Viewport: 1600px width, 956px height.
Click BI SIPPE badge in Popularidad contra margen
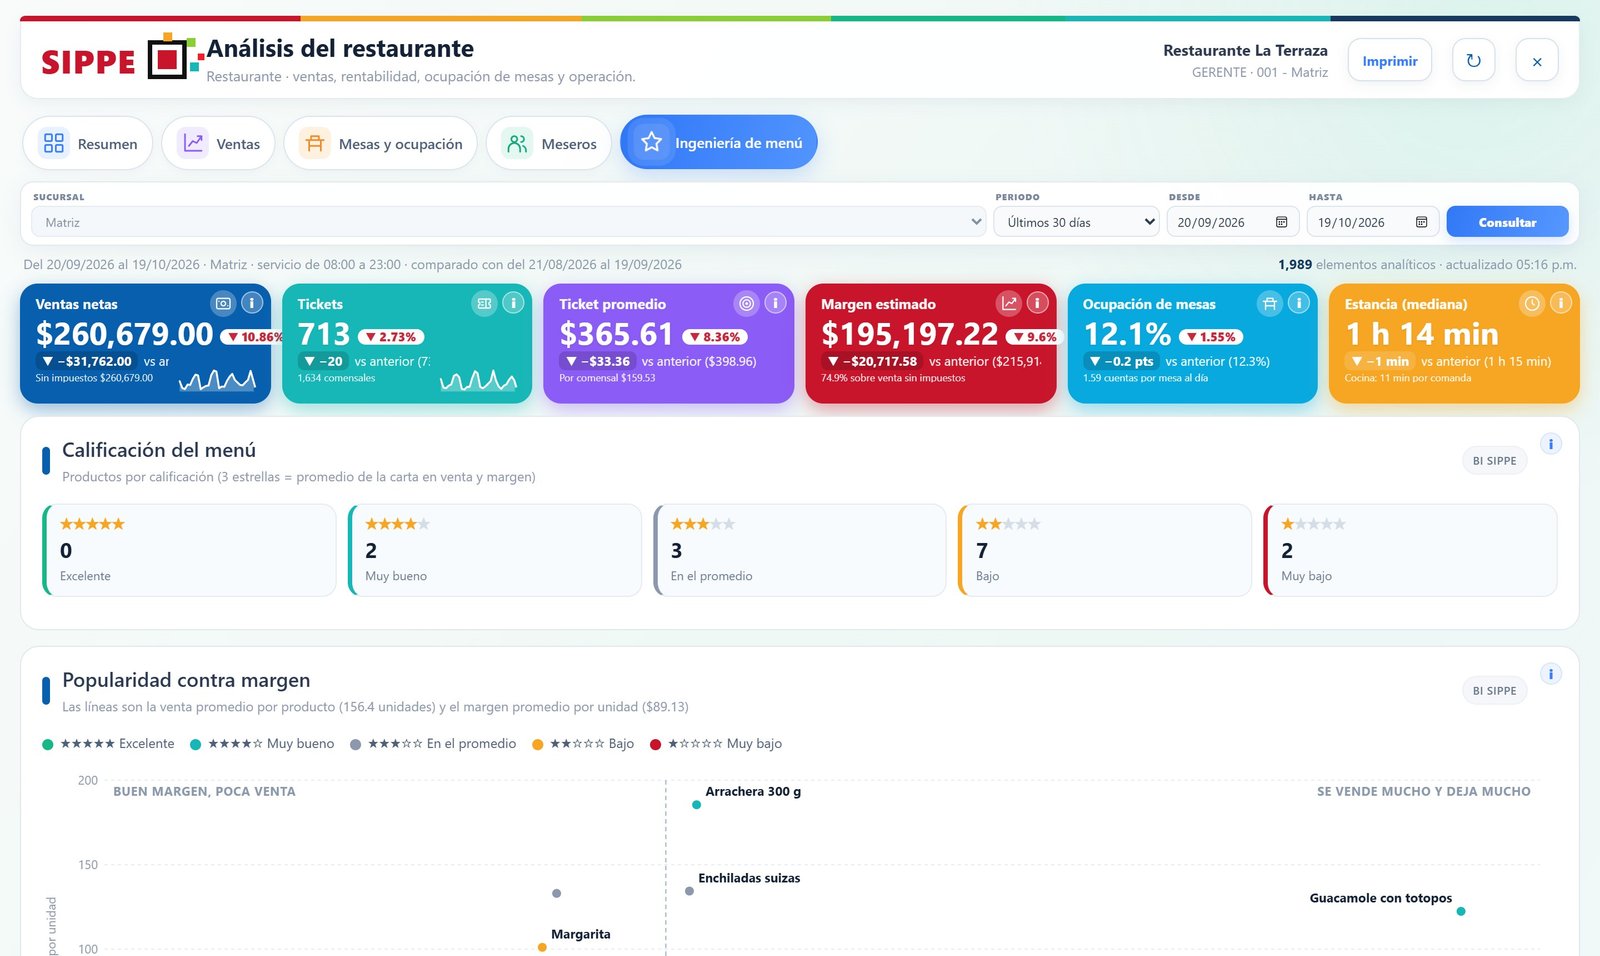[x=1494, y=691]
